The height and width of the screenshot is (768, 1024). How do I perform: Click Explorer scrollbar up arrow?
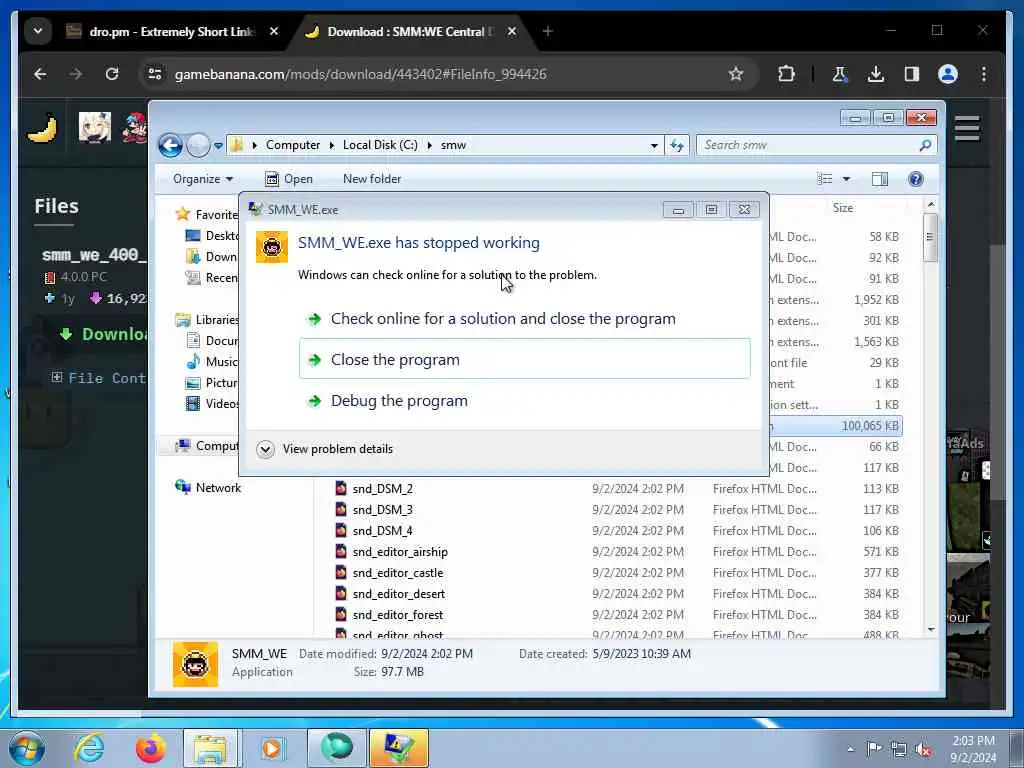tap(931, 204)
